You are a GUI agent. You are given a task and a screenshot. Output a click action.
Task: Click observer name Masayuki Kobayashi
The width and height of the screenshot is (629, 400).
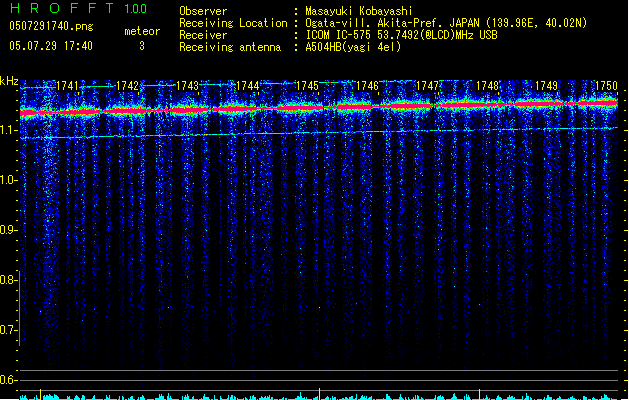click(359, 11)
